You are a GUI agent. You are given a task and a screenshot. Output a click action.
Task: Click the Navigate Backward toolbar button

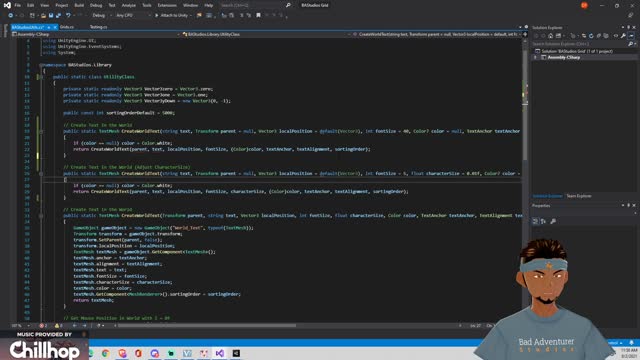coord(11,16)
